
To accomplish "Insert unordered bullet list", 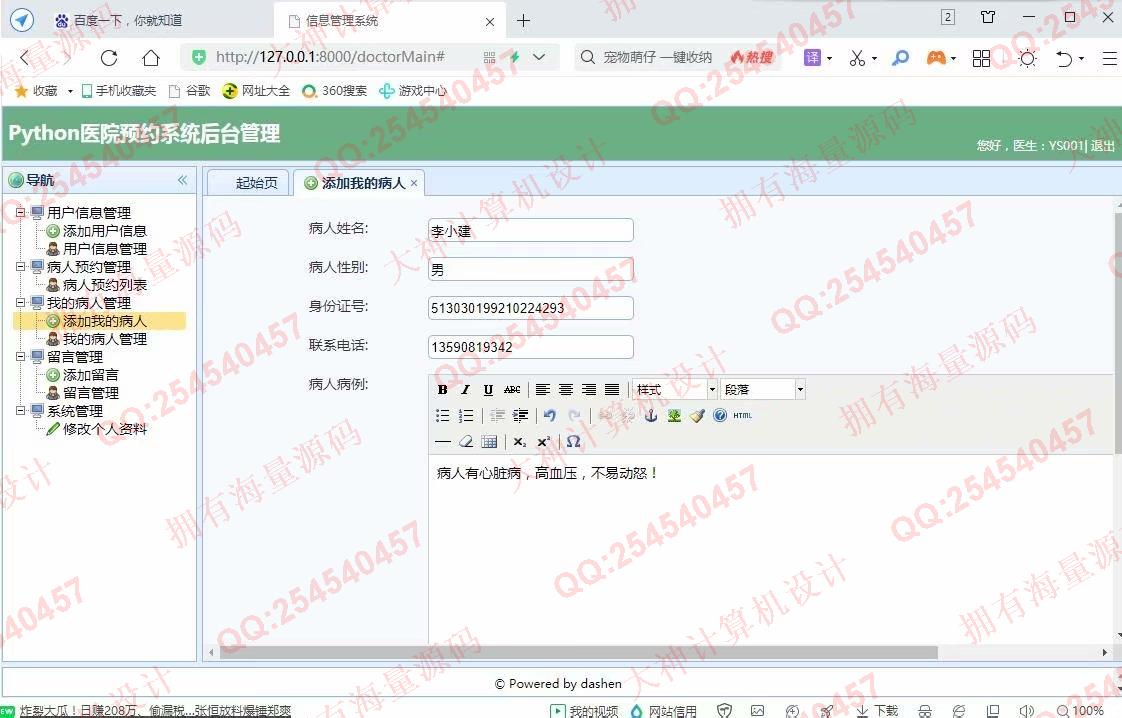I will click(x=442, y=415).
